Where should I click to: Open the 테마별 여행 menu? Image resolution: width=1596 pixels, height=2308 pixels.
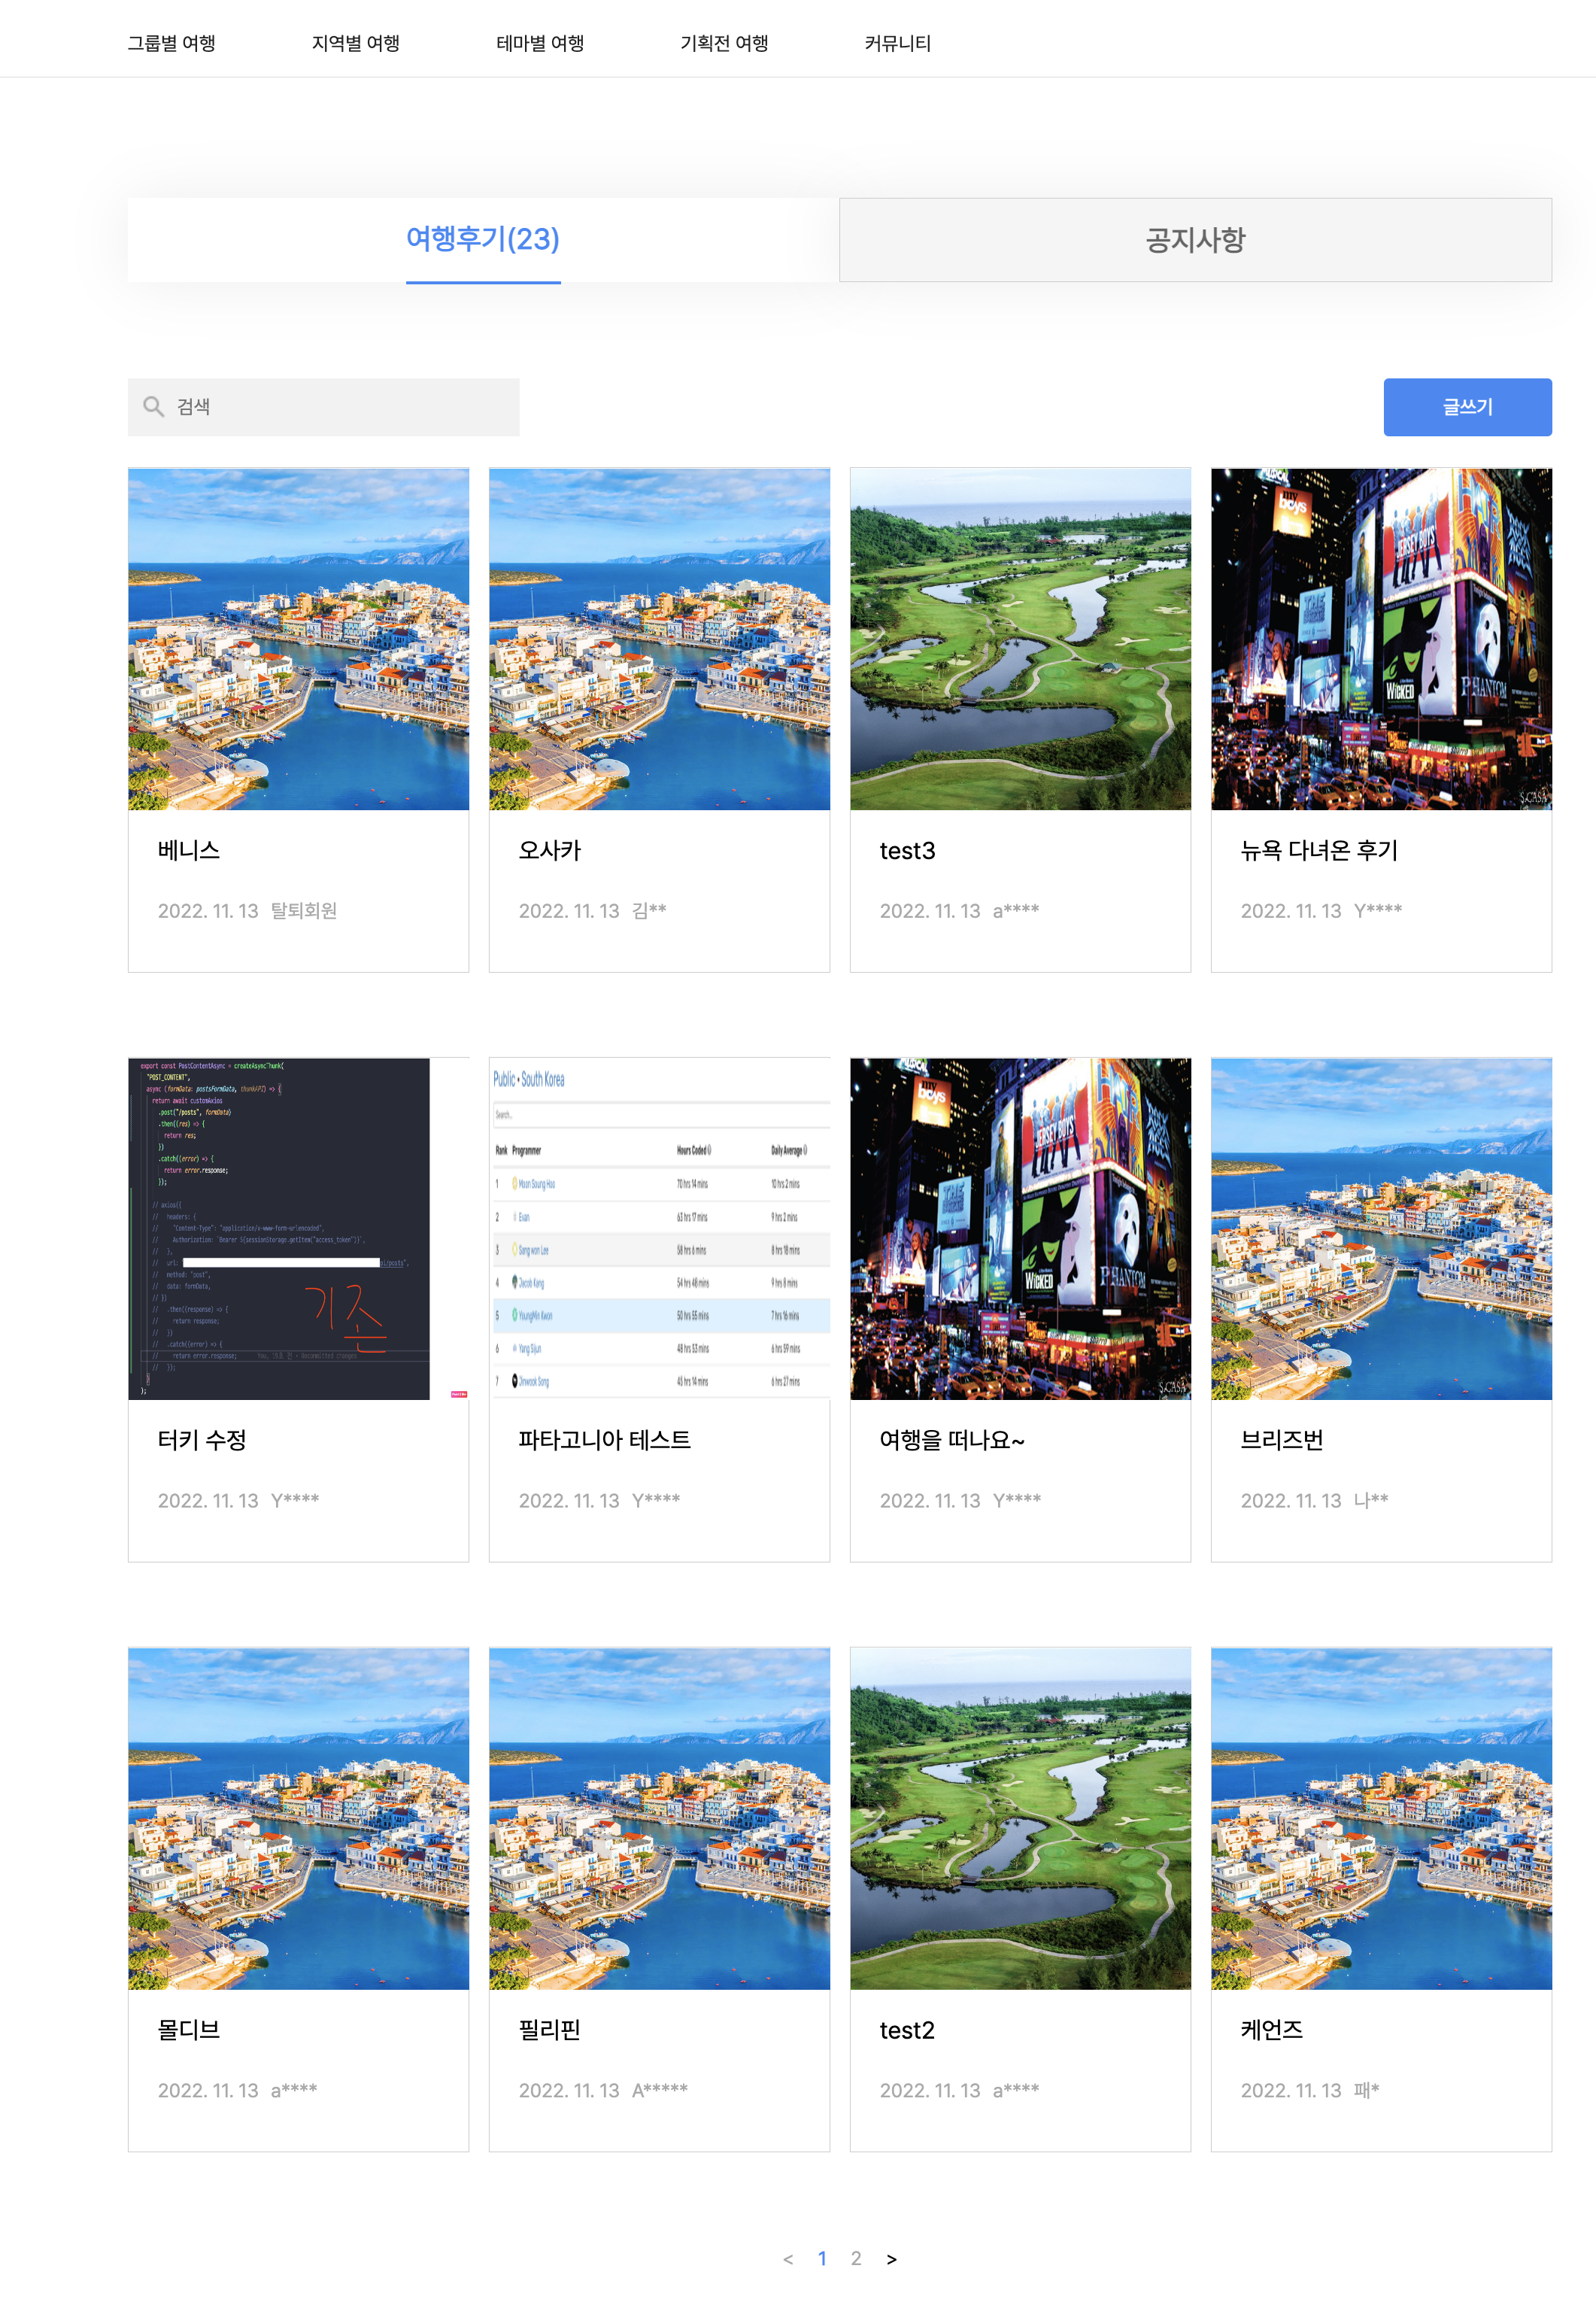(x=540, y=43)
